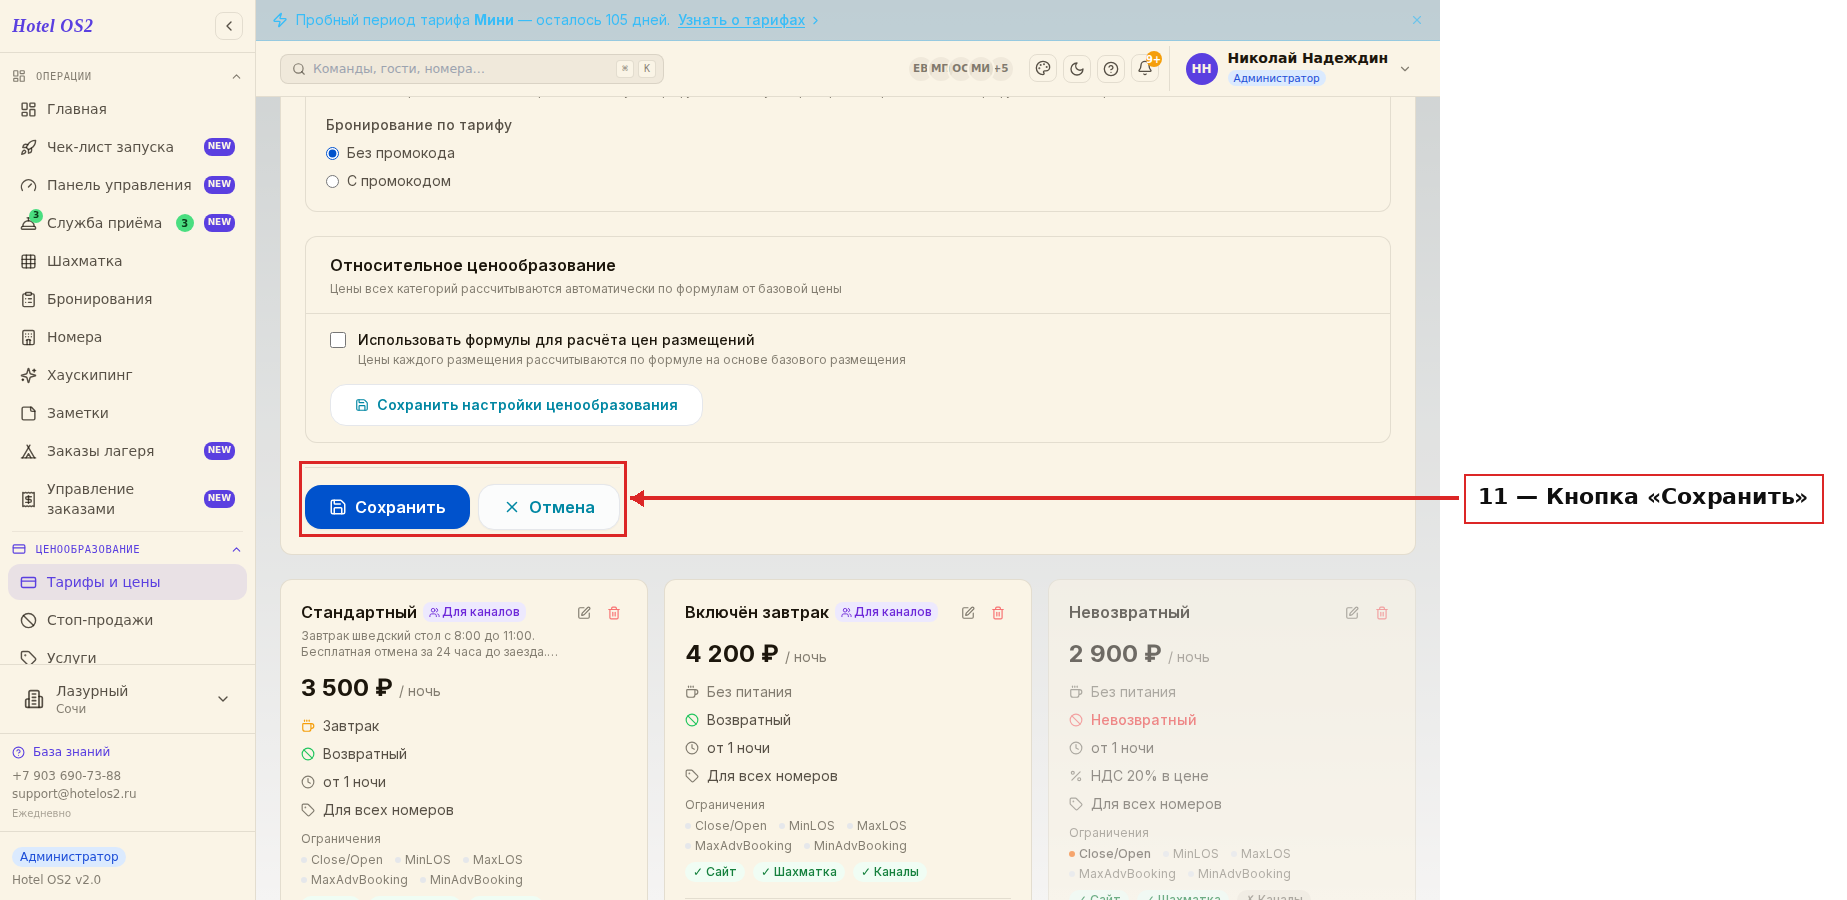Edit the Включён завтрак tariff card
1847x900 pixels.
(968, 613)
